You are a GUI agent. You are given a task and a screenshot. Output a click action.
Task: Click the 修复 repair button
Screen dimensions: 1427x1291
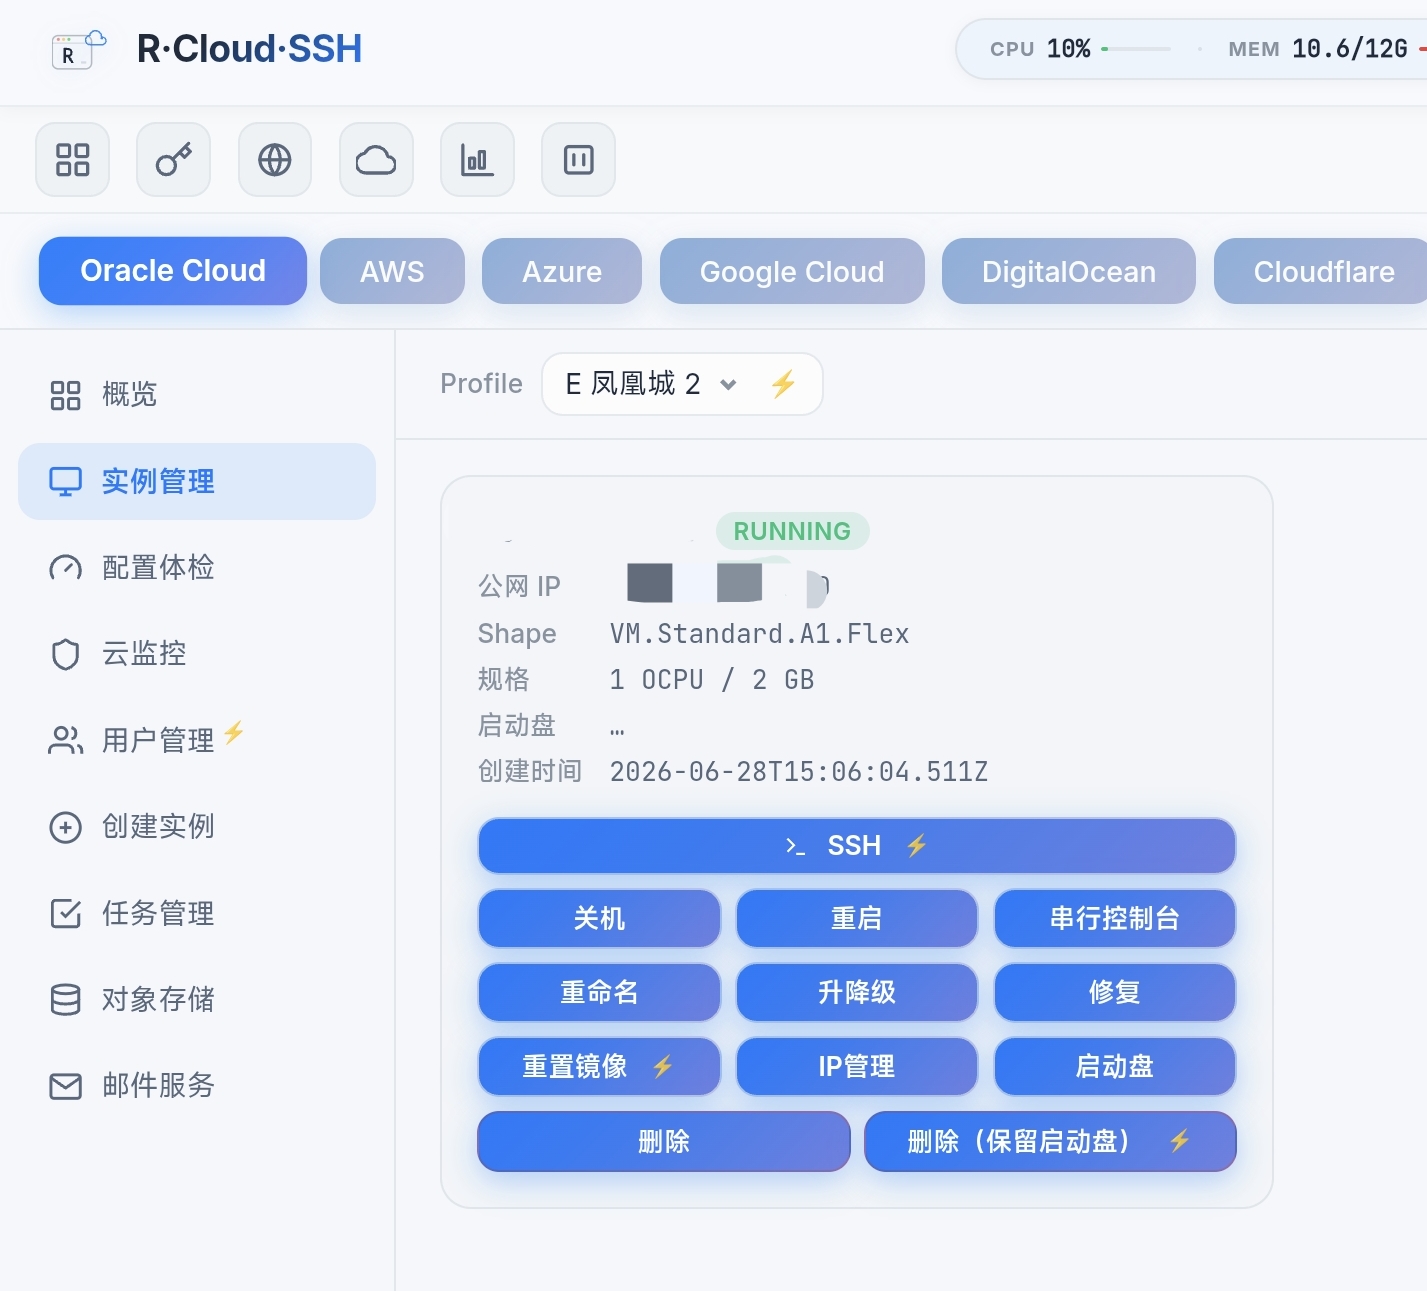point(1115,992)
